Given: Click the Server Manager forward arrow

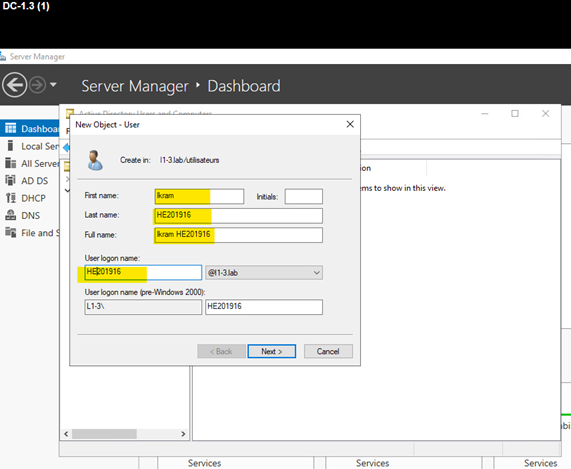Looking at the screenshot, I should click(x=38, y=85).
